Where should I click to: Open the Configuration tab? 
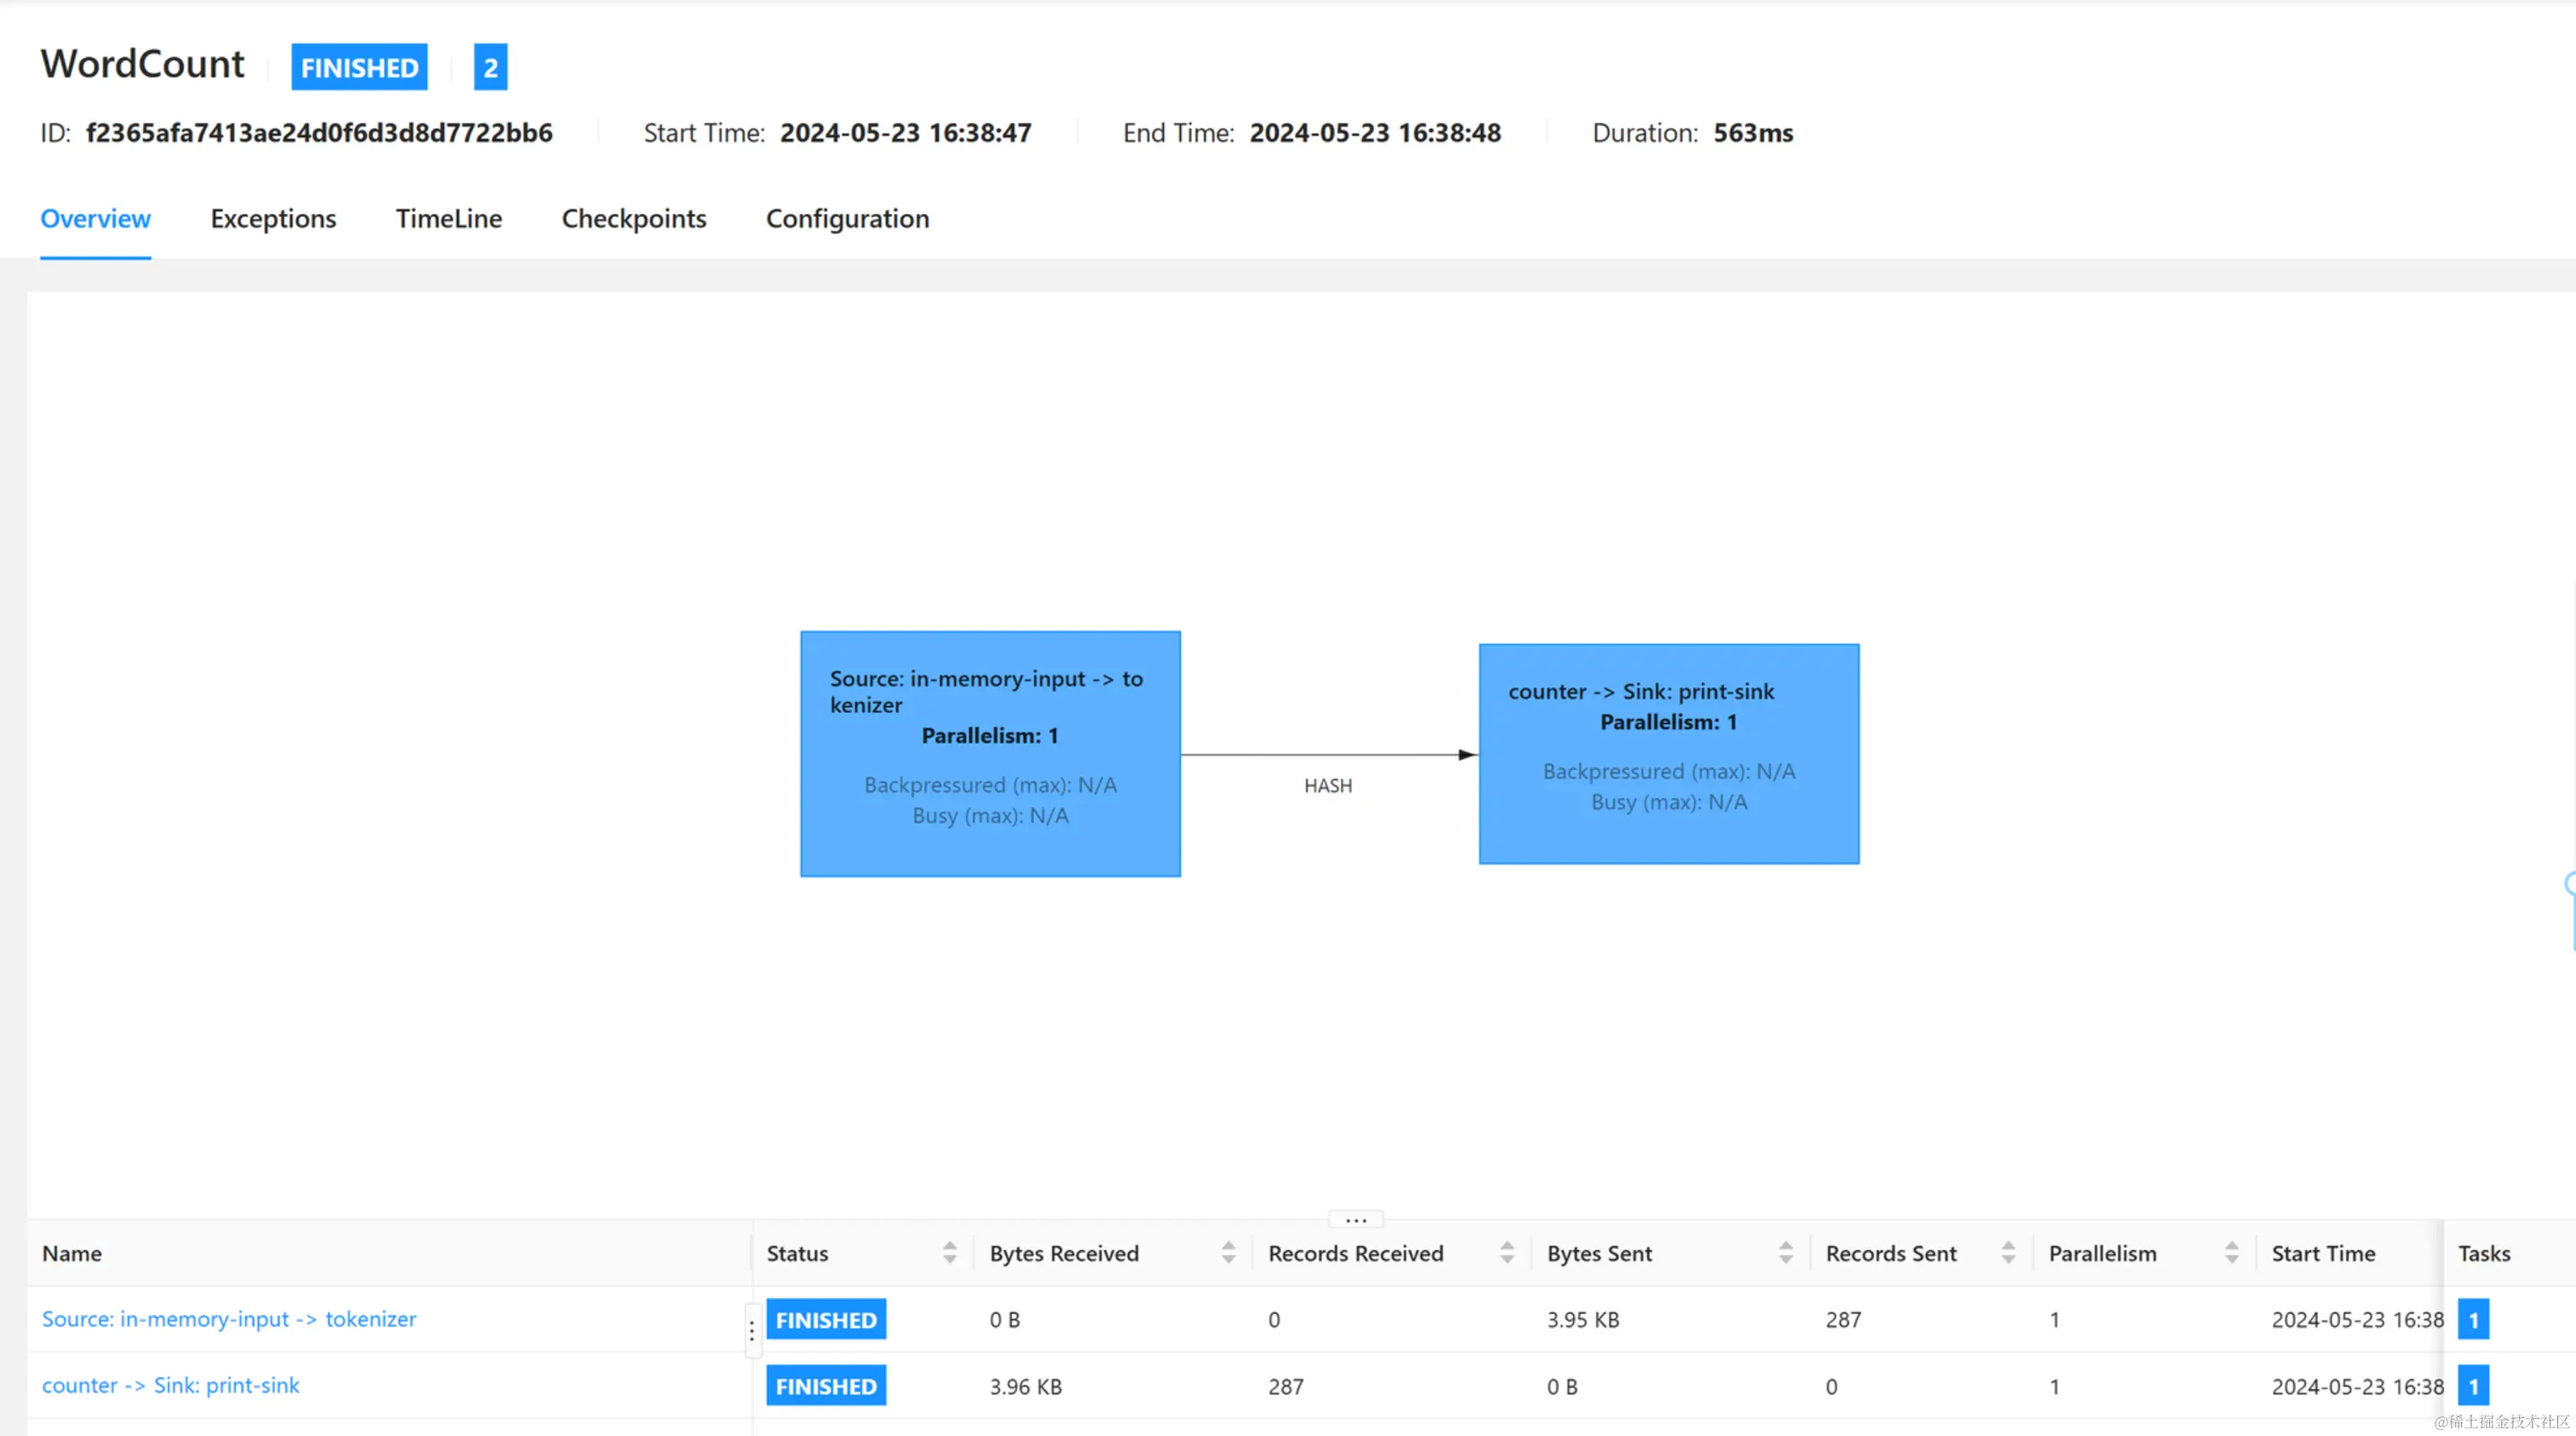click(x=847, y=219)
